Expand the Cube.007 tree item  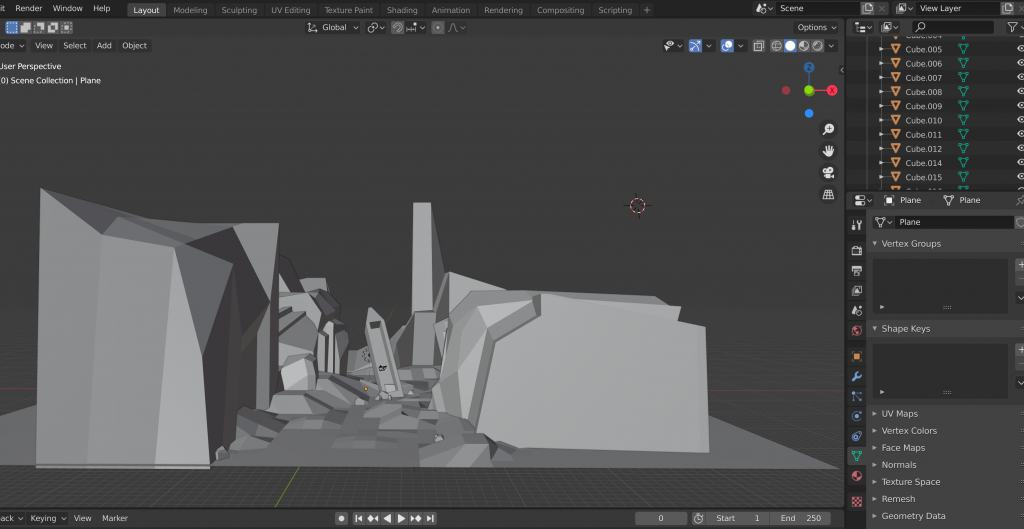click(881, 78)
